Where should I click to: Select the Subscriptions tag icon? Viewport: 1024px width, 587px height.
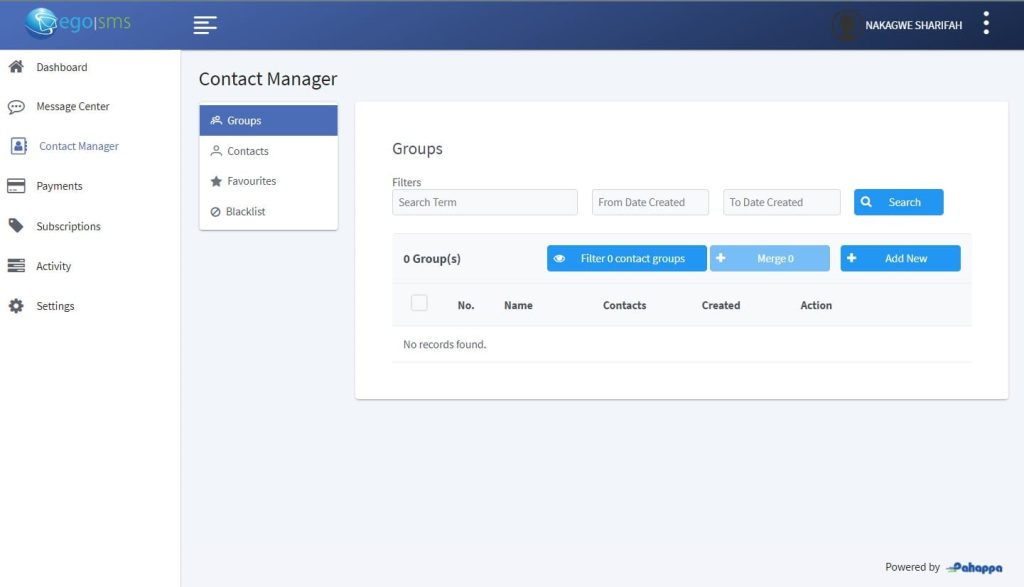[16, 226]
